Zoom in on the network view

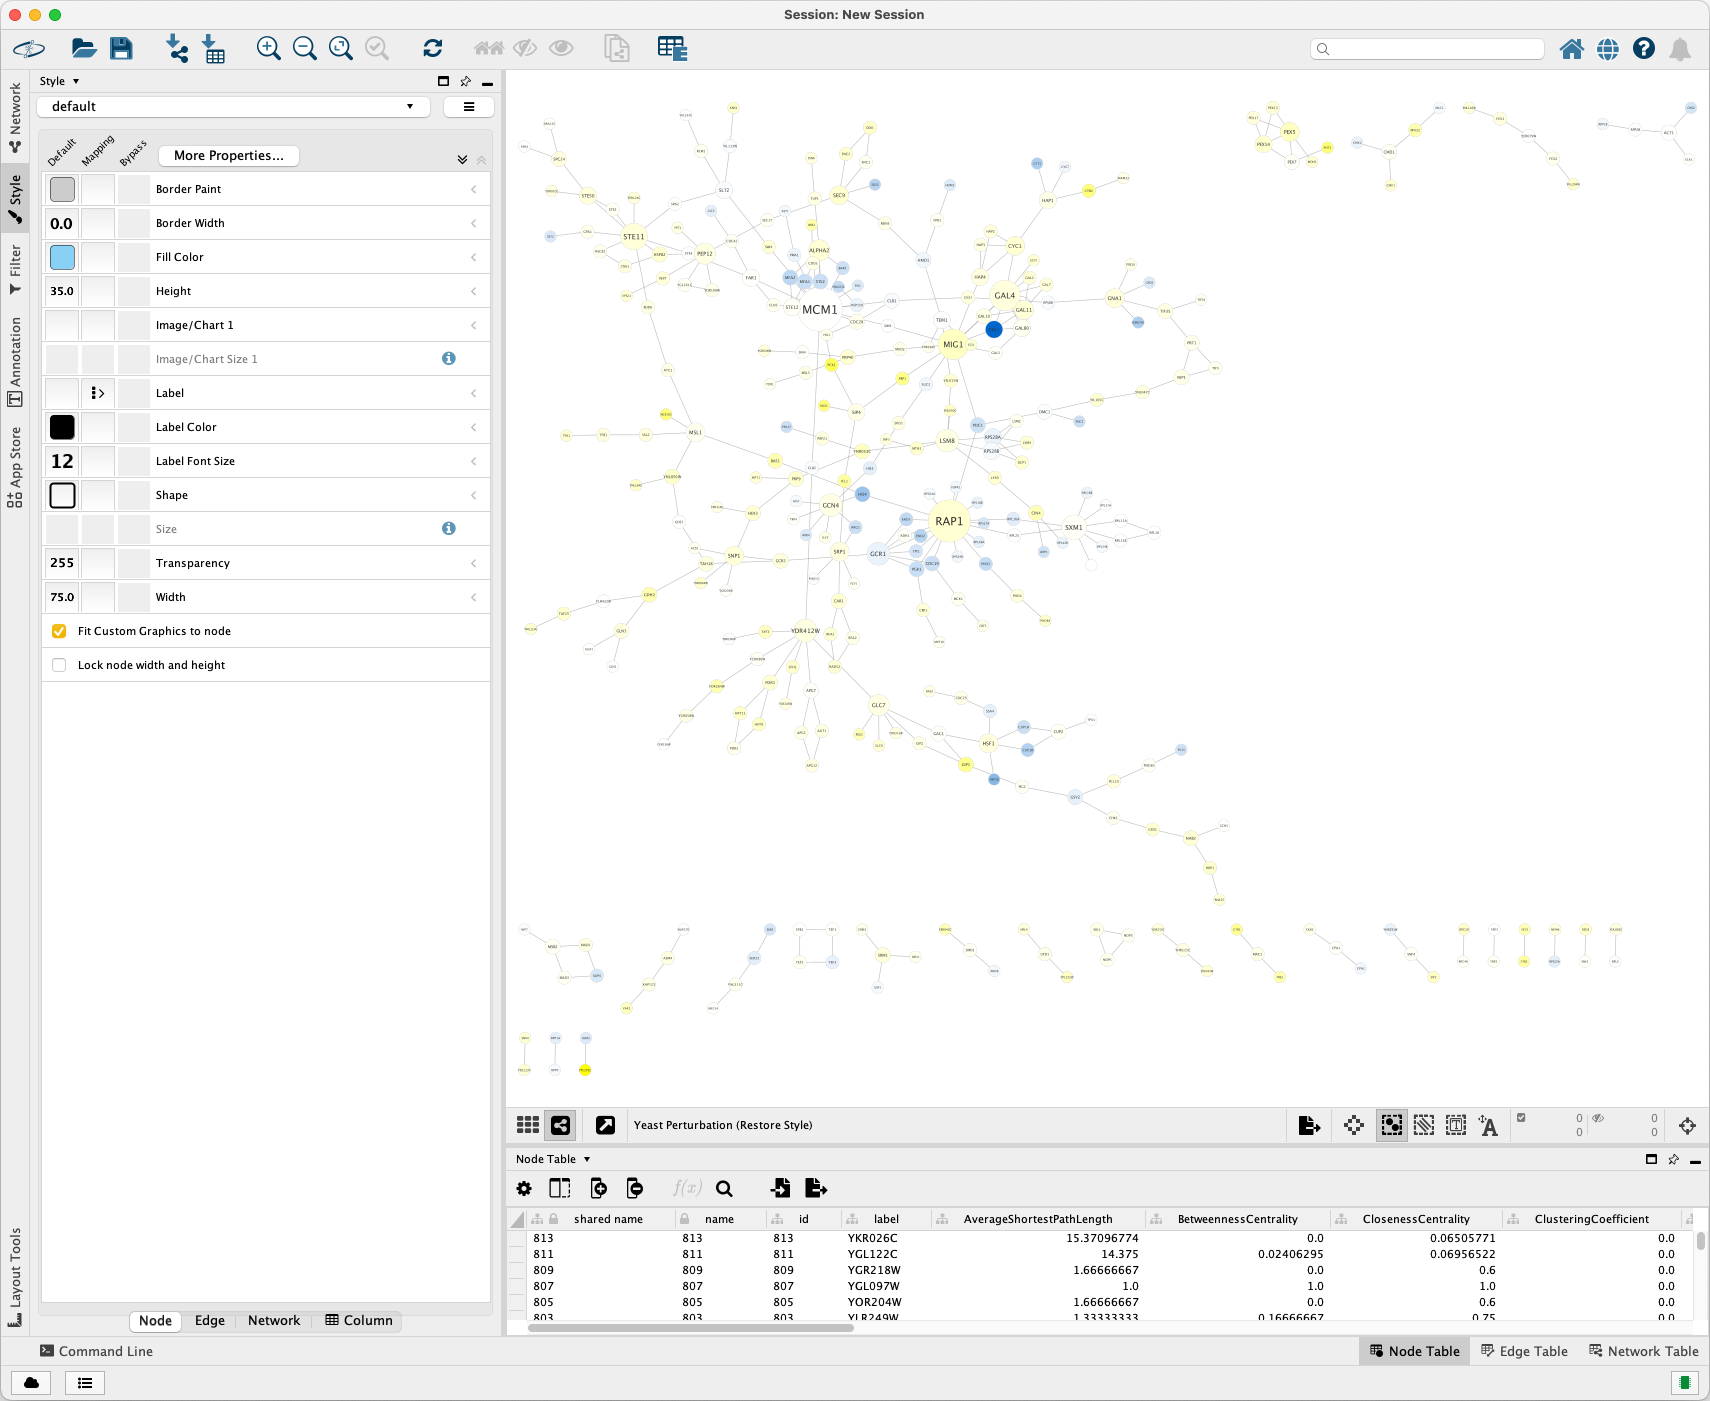(x=268, y=48)
